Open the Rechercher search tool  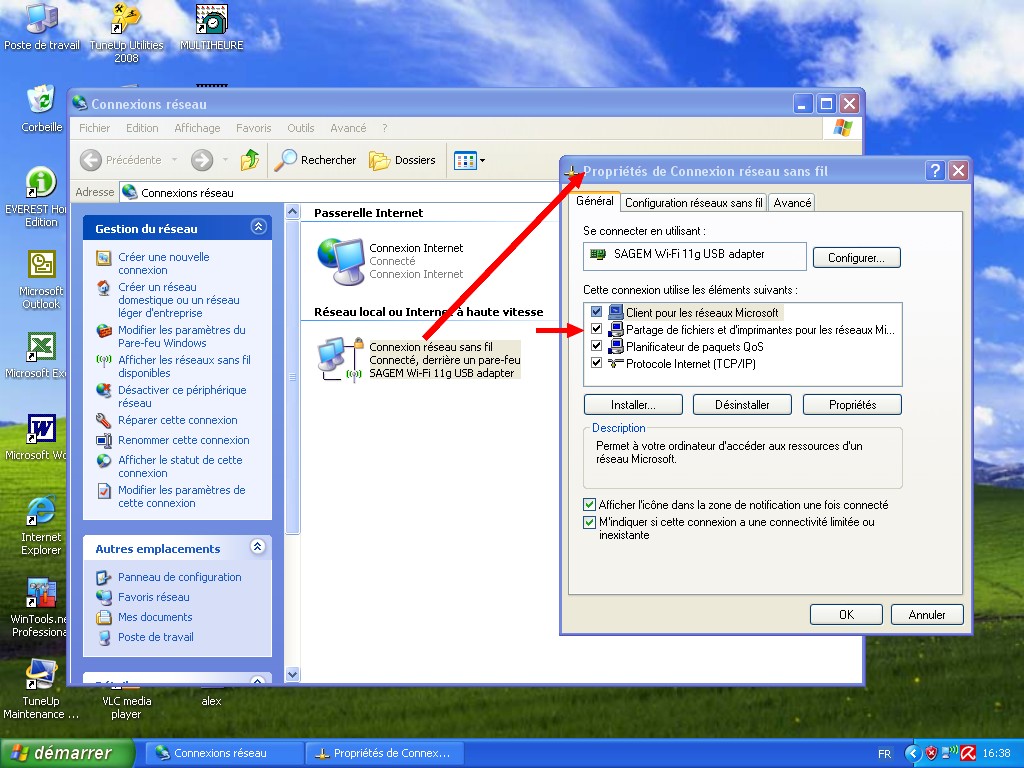(x=316, y=160)
